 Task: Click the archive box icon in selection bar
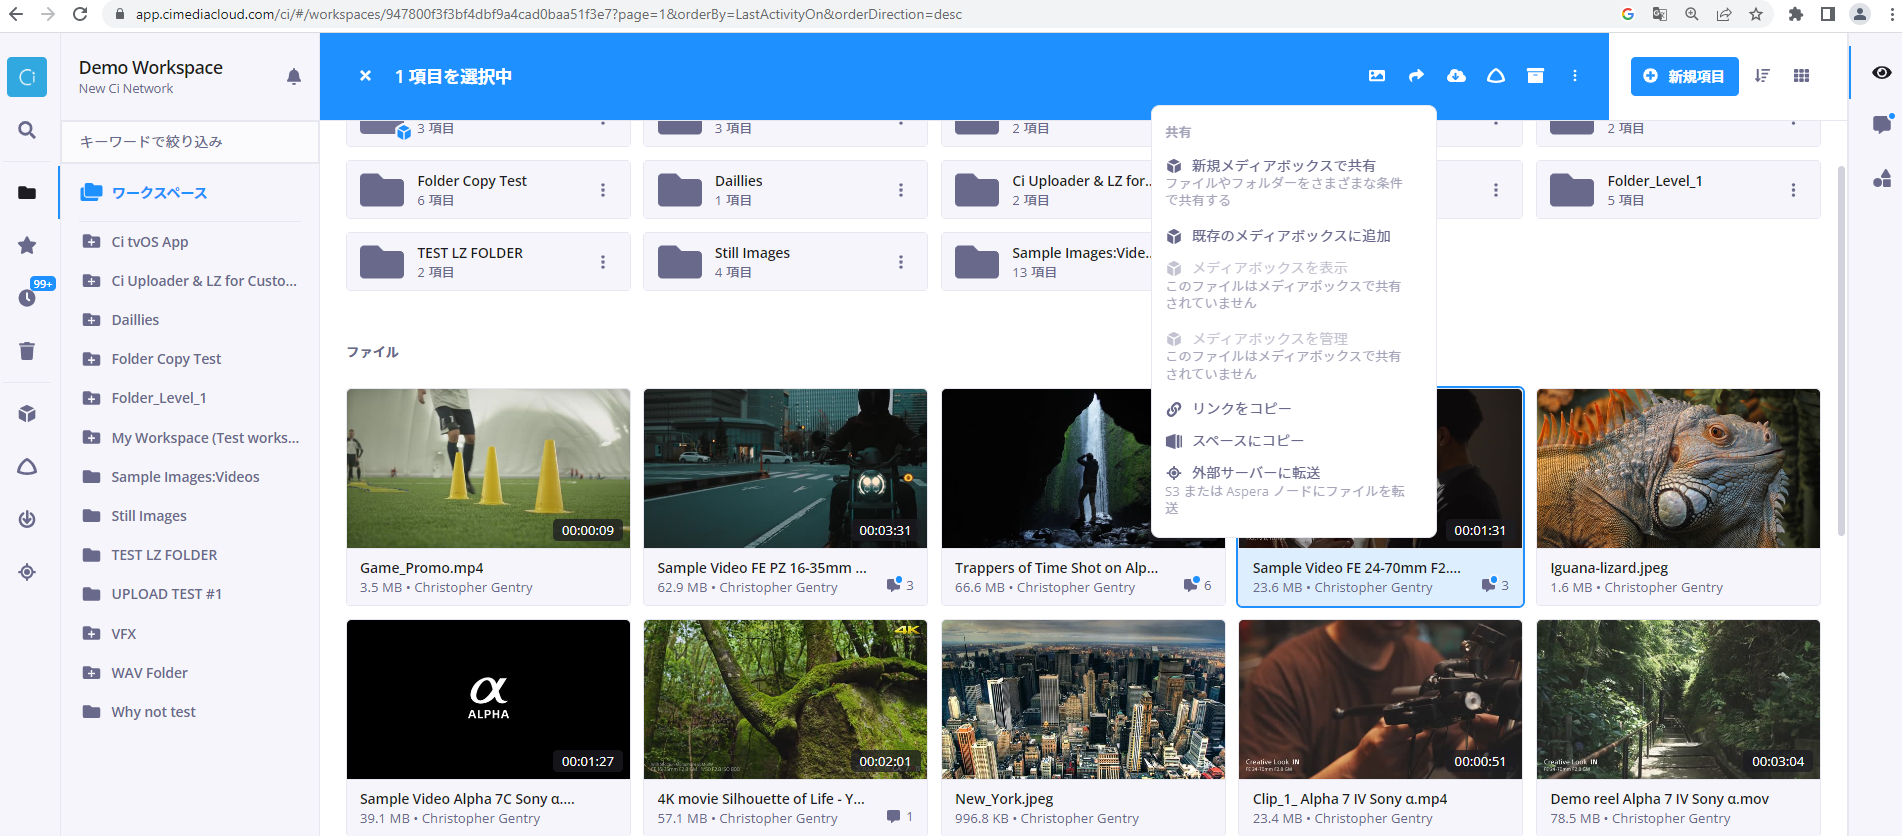[1535, 76]
